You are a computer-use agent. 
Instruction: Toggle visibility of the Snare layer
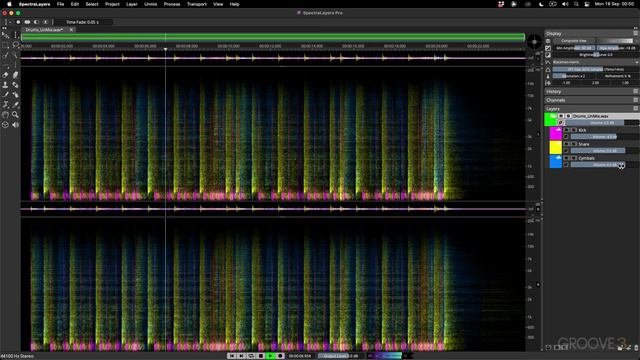567,144
